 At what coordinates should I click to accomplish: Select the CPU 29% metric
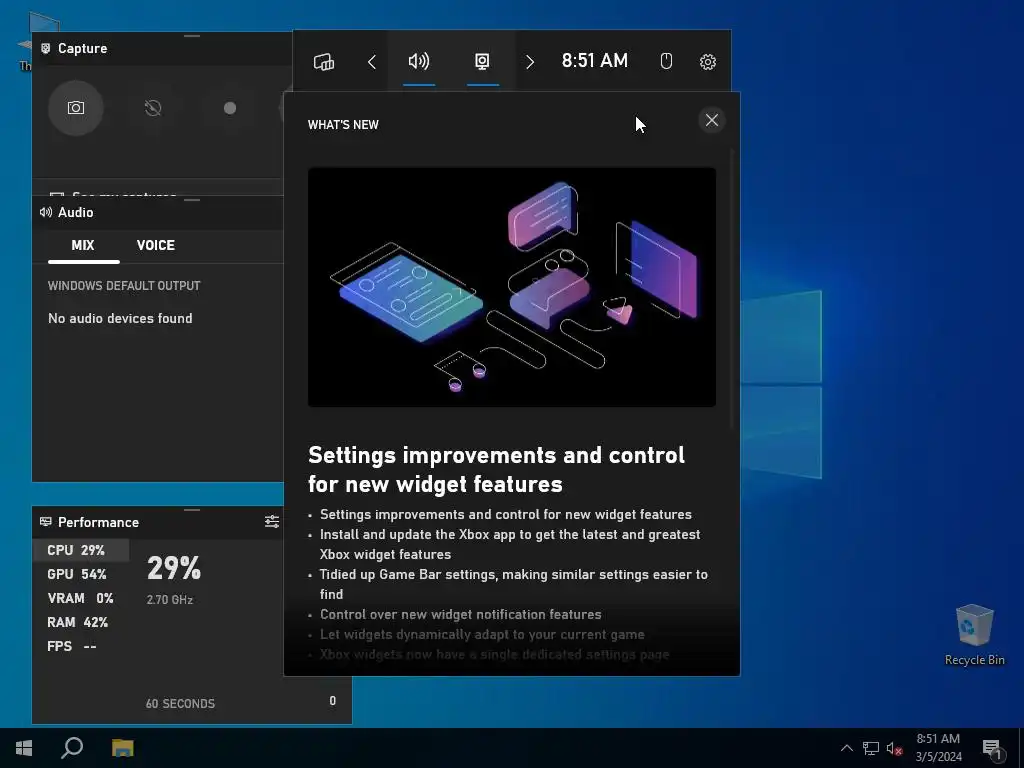[81, 550]
